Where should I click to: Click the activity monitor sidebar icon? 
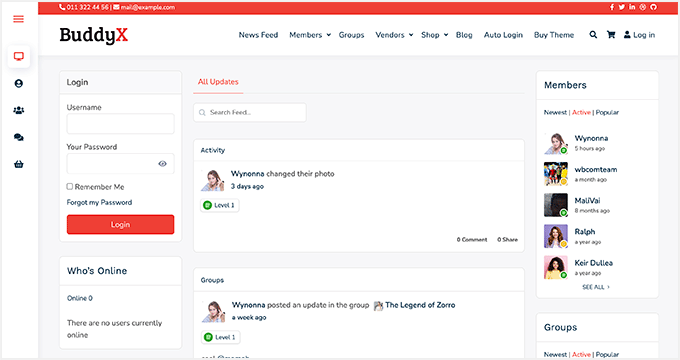(19, 56)
